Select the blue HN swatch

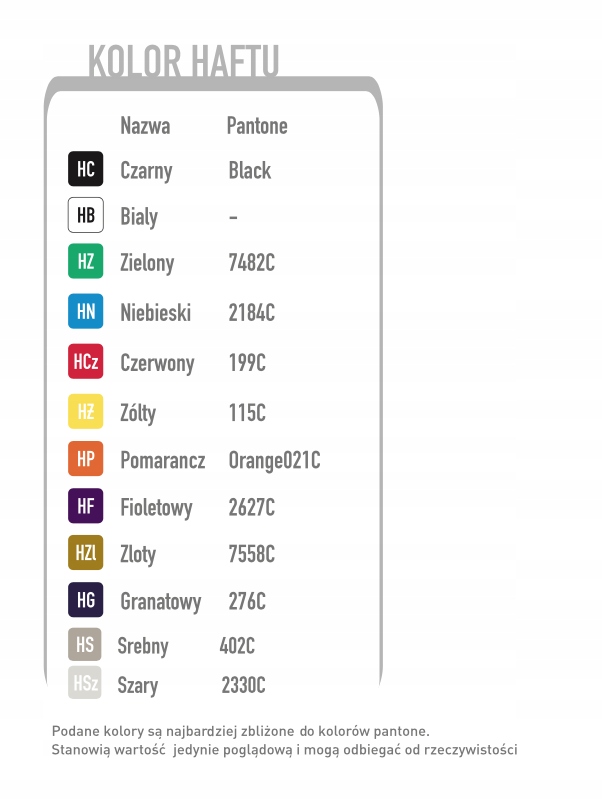click(x=86, y=312)
